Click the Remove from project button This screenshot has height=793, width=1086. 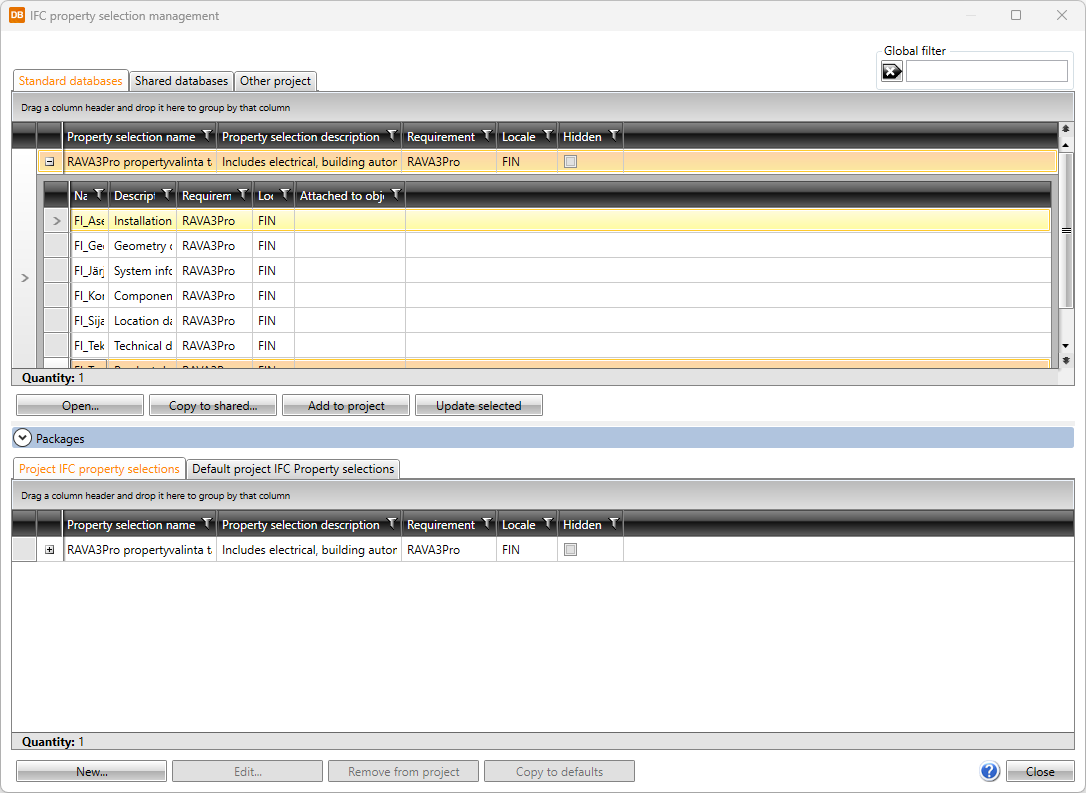pyautogui.click(x=404, y=772)
